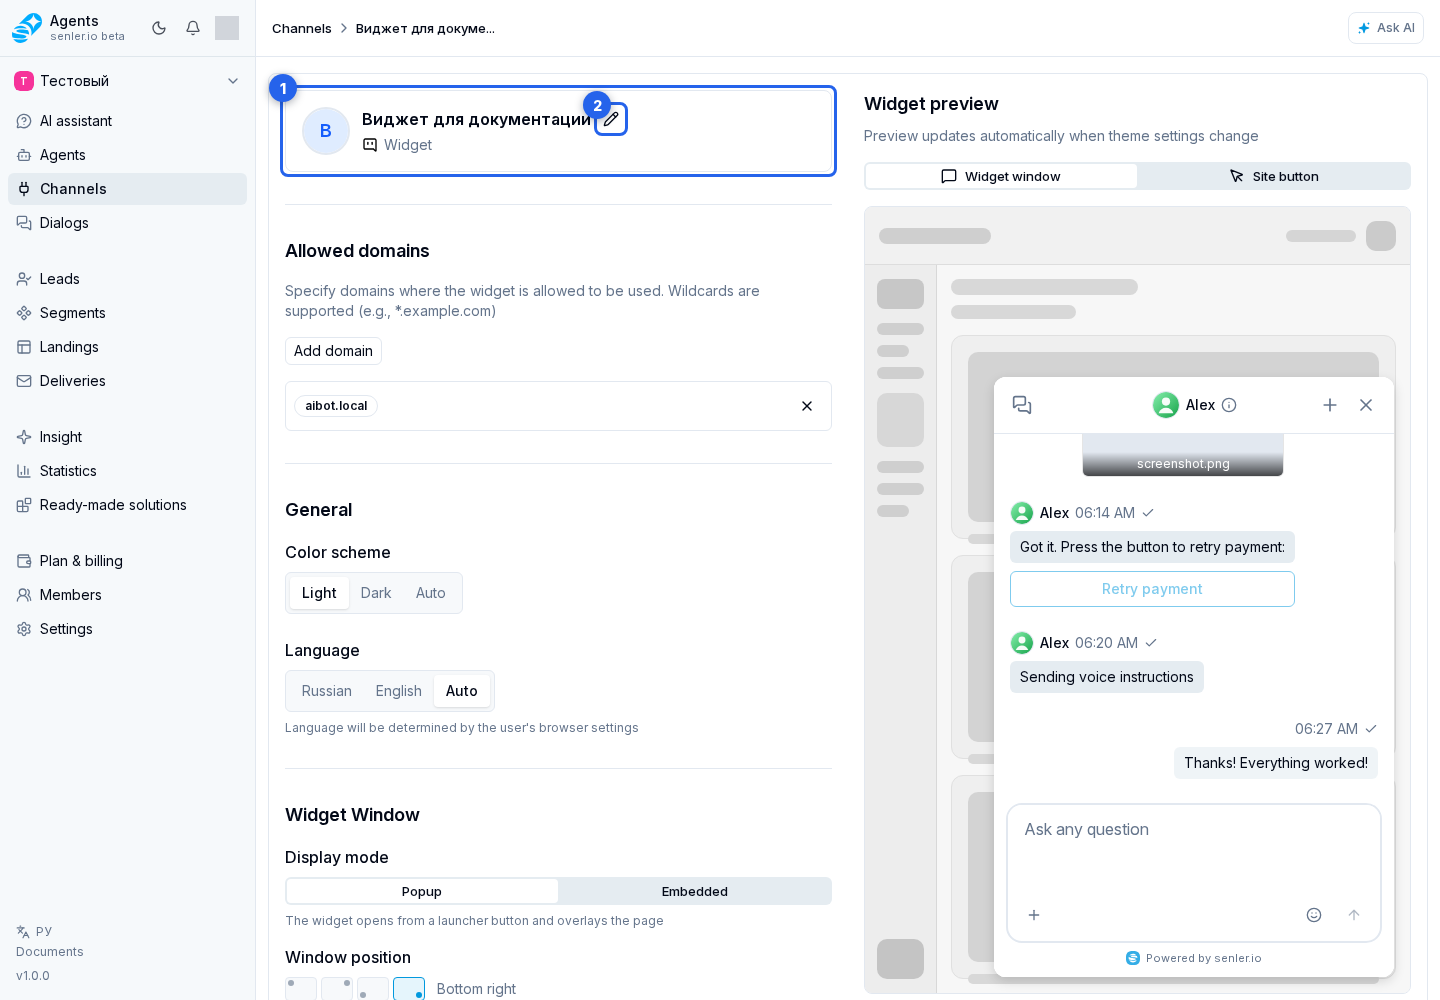The height and width of the screenshot is (1000, 1440).
Task: Open Ready-made solutions
Action: click(127, 505)
